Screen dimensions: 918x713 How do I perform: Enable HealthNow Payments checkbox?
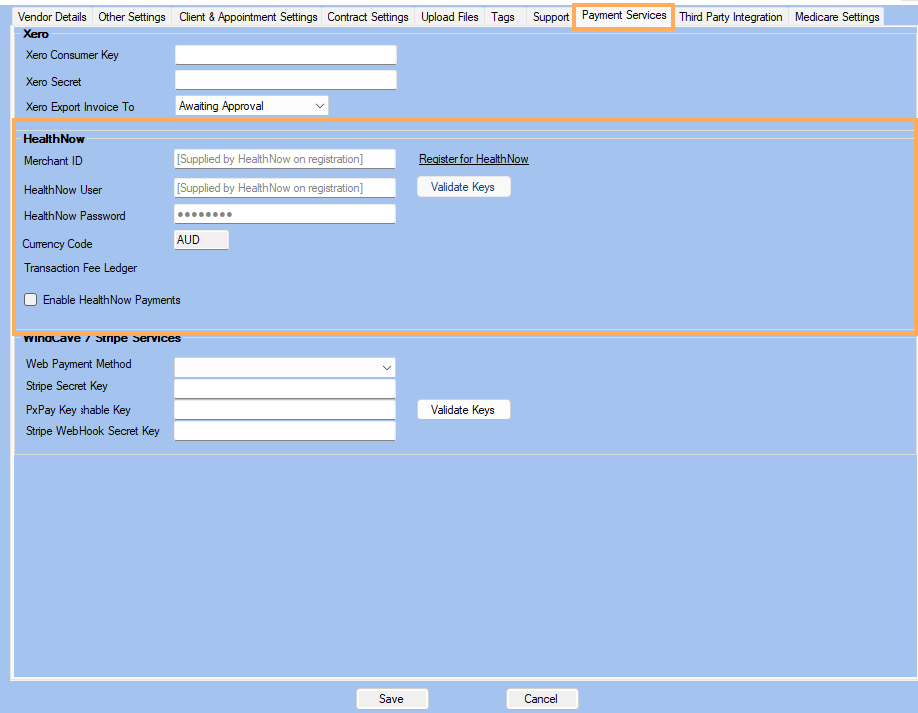(30, 300)
